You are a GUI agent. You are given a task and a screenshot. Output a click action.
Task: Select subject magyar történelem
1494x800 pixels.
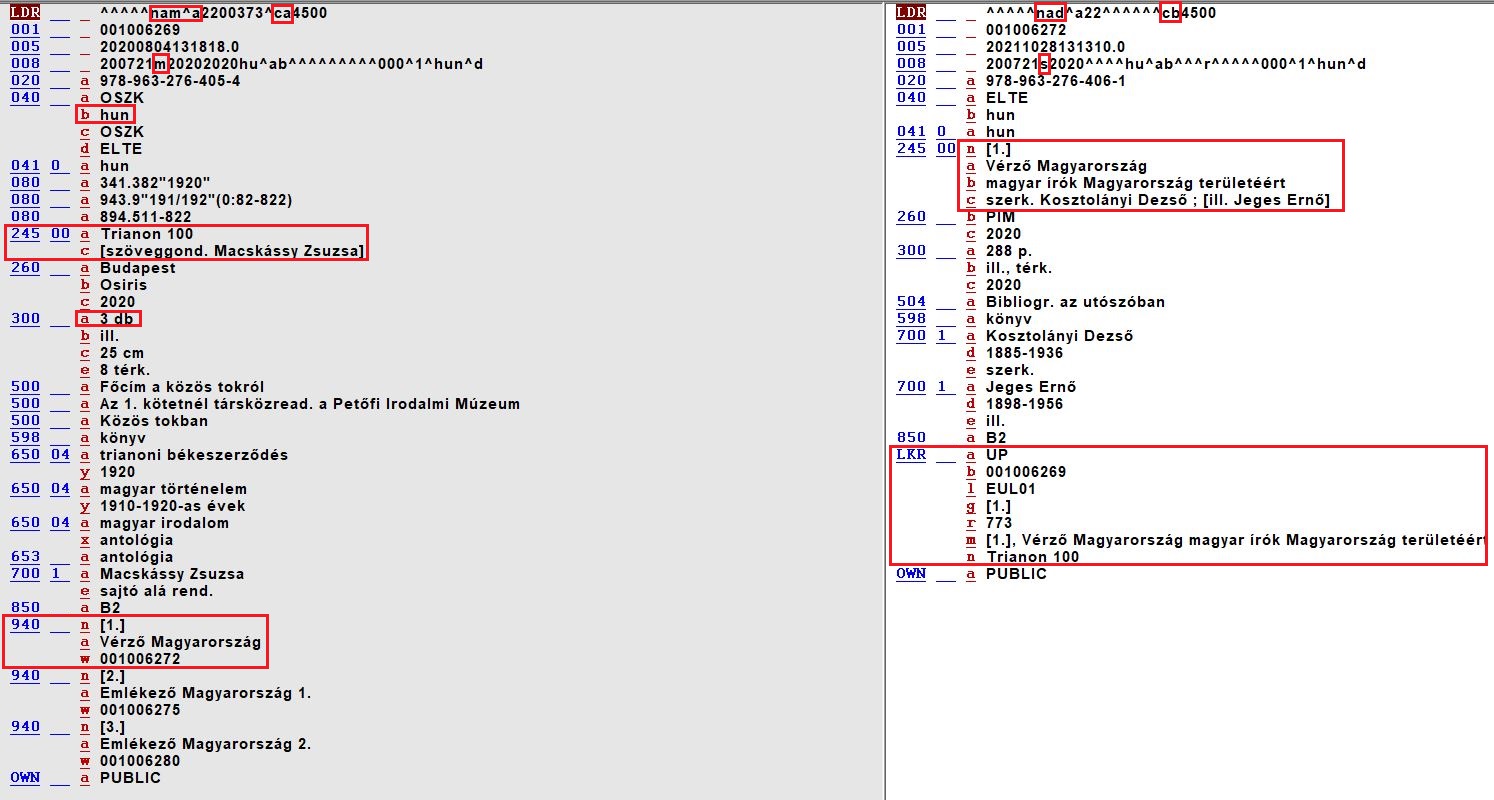[x=173, y=489]
